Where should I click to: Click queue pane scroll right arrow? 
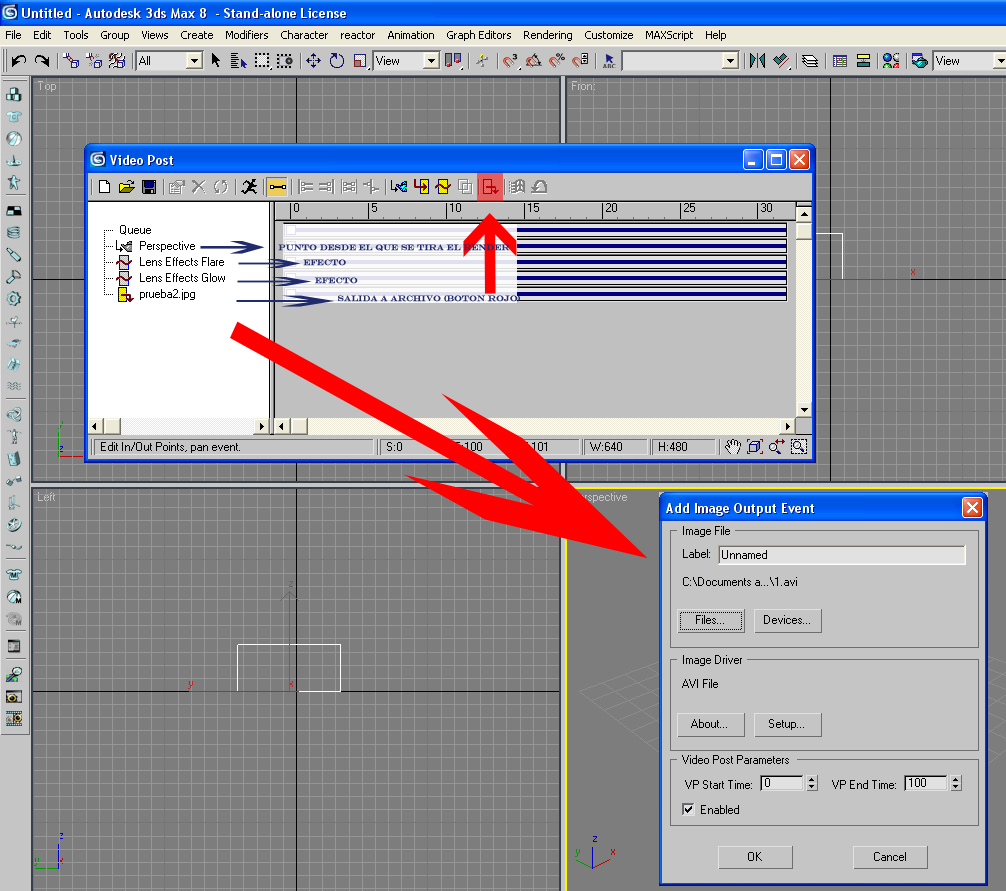coord(261,426)
